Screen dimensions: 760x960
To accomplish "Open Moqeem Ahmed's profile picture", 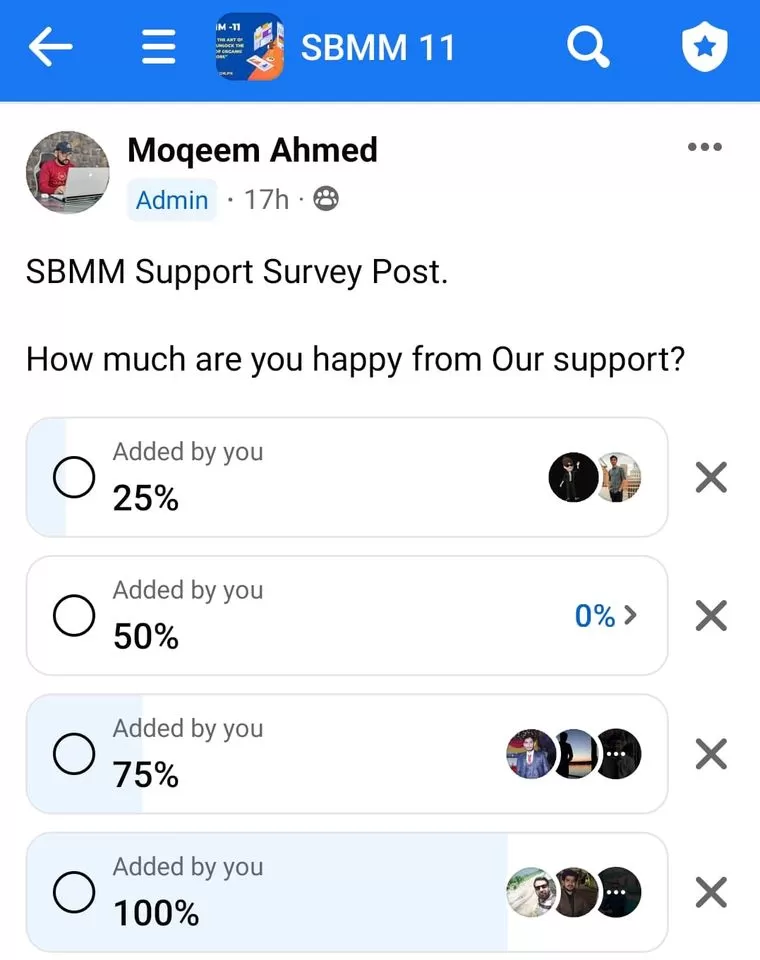I will click(67, 171).
